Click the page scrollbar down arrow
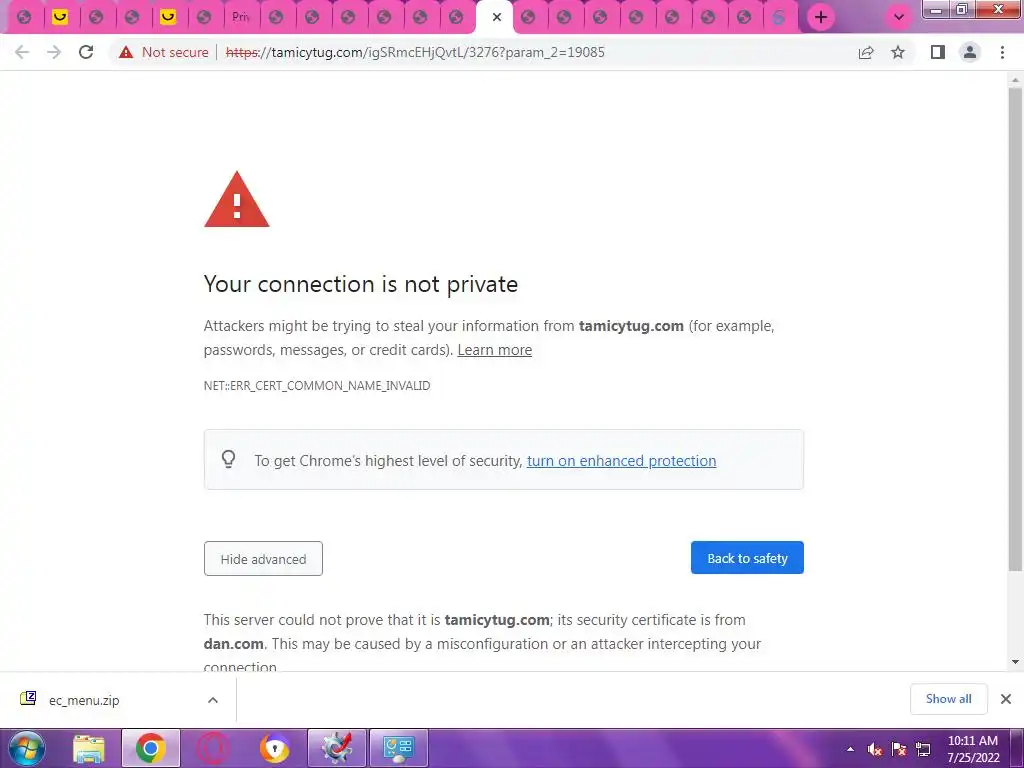Image resolution: width=1024 pixels, height=768 pixels. pos(1015,662)
